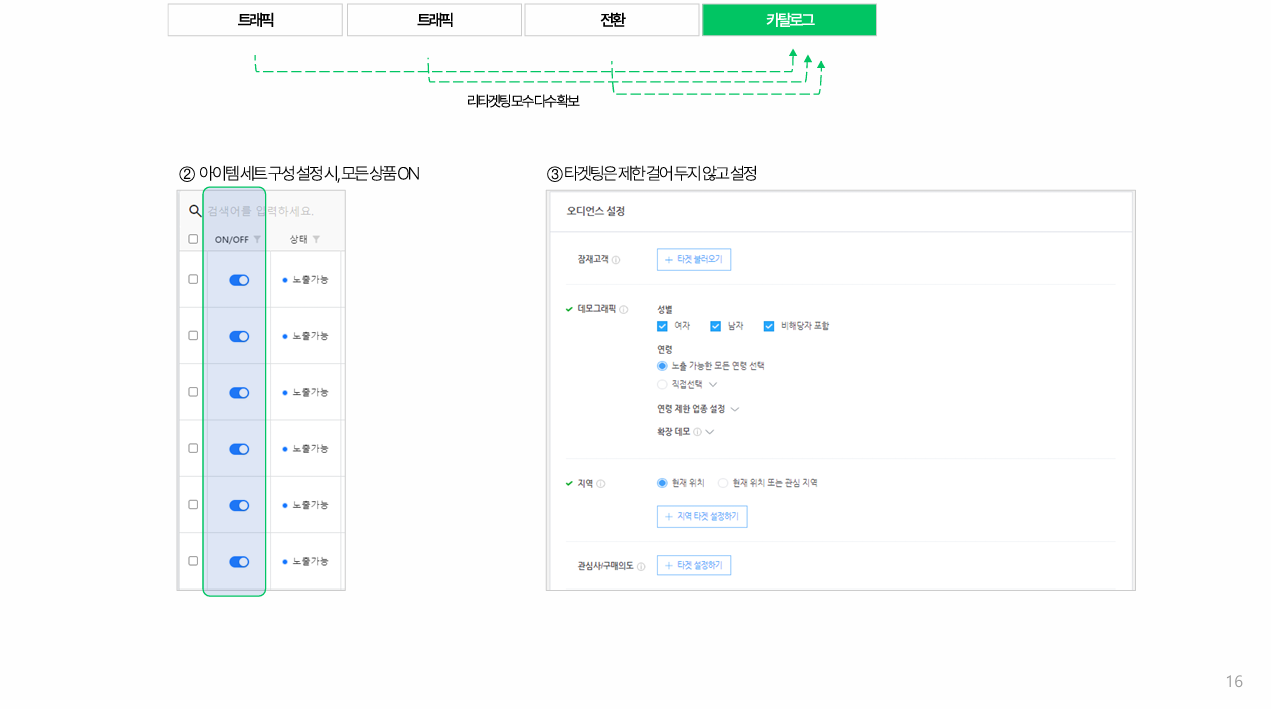Click the 타겟 설정하기 button for 관심사/구매의도
1271x709 pixels.
click(694, 565)
